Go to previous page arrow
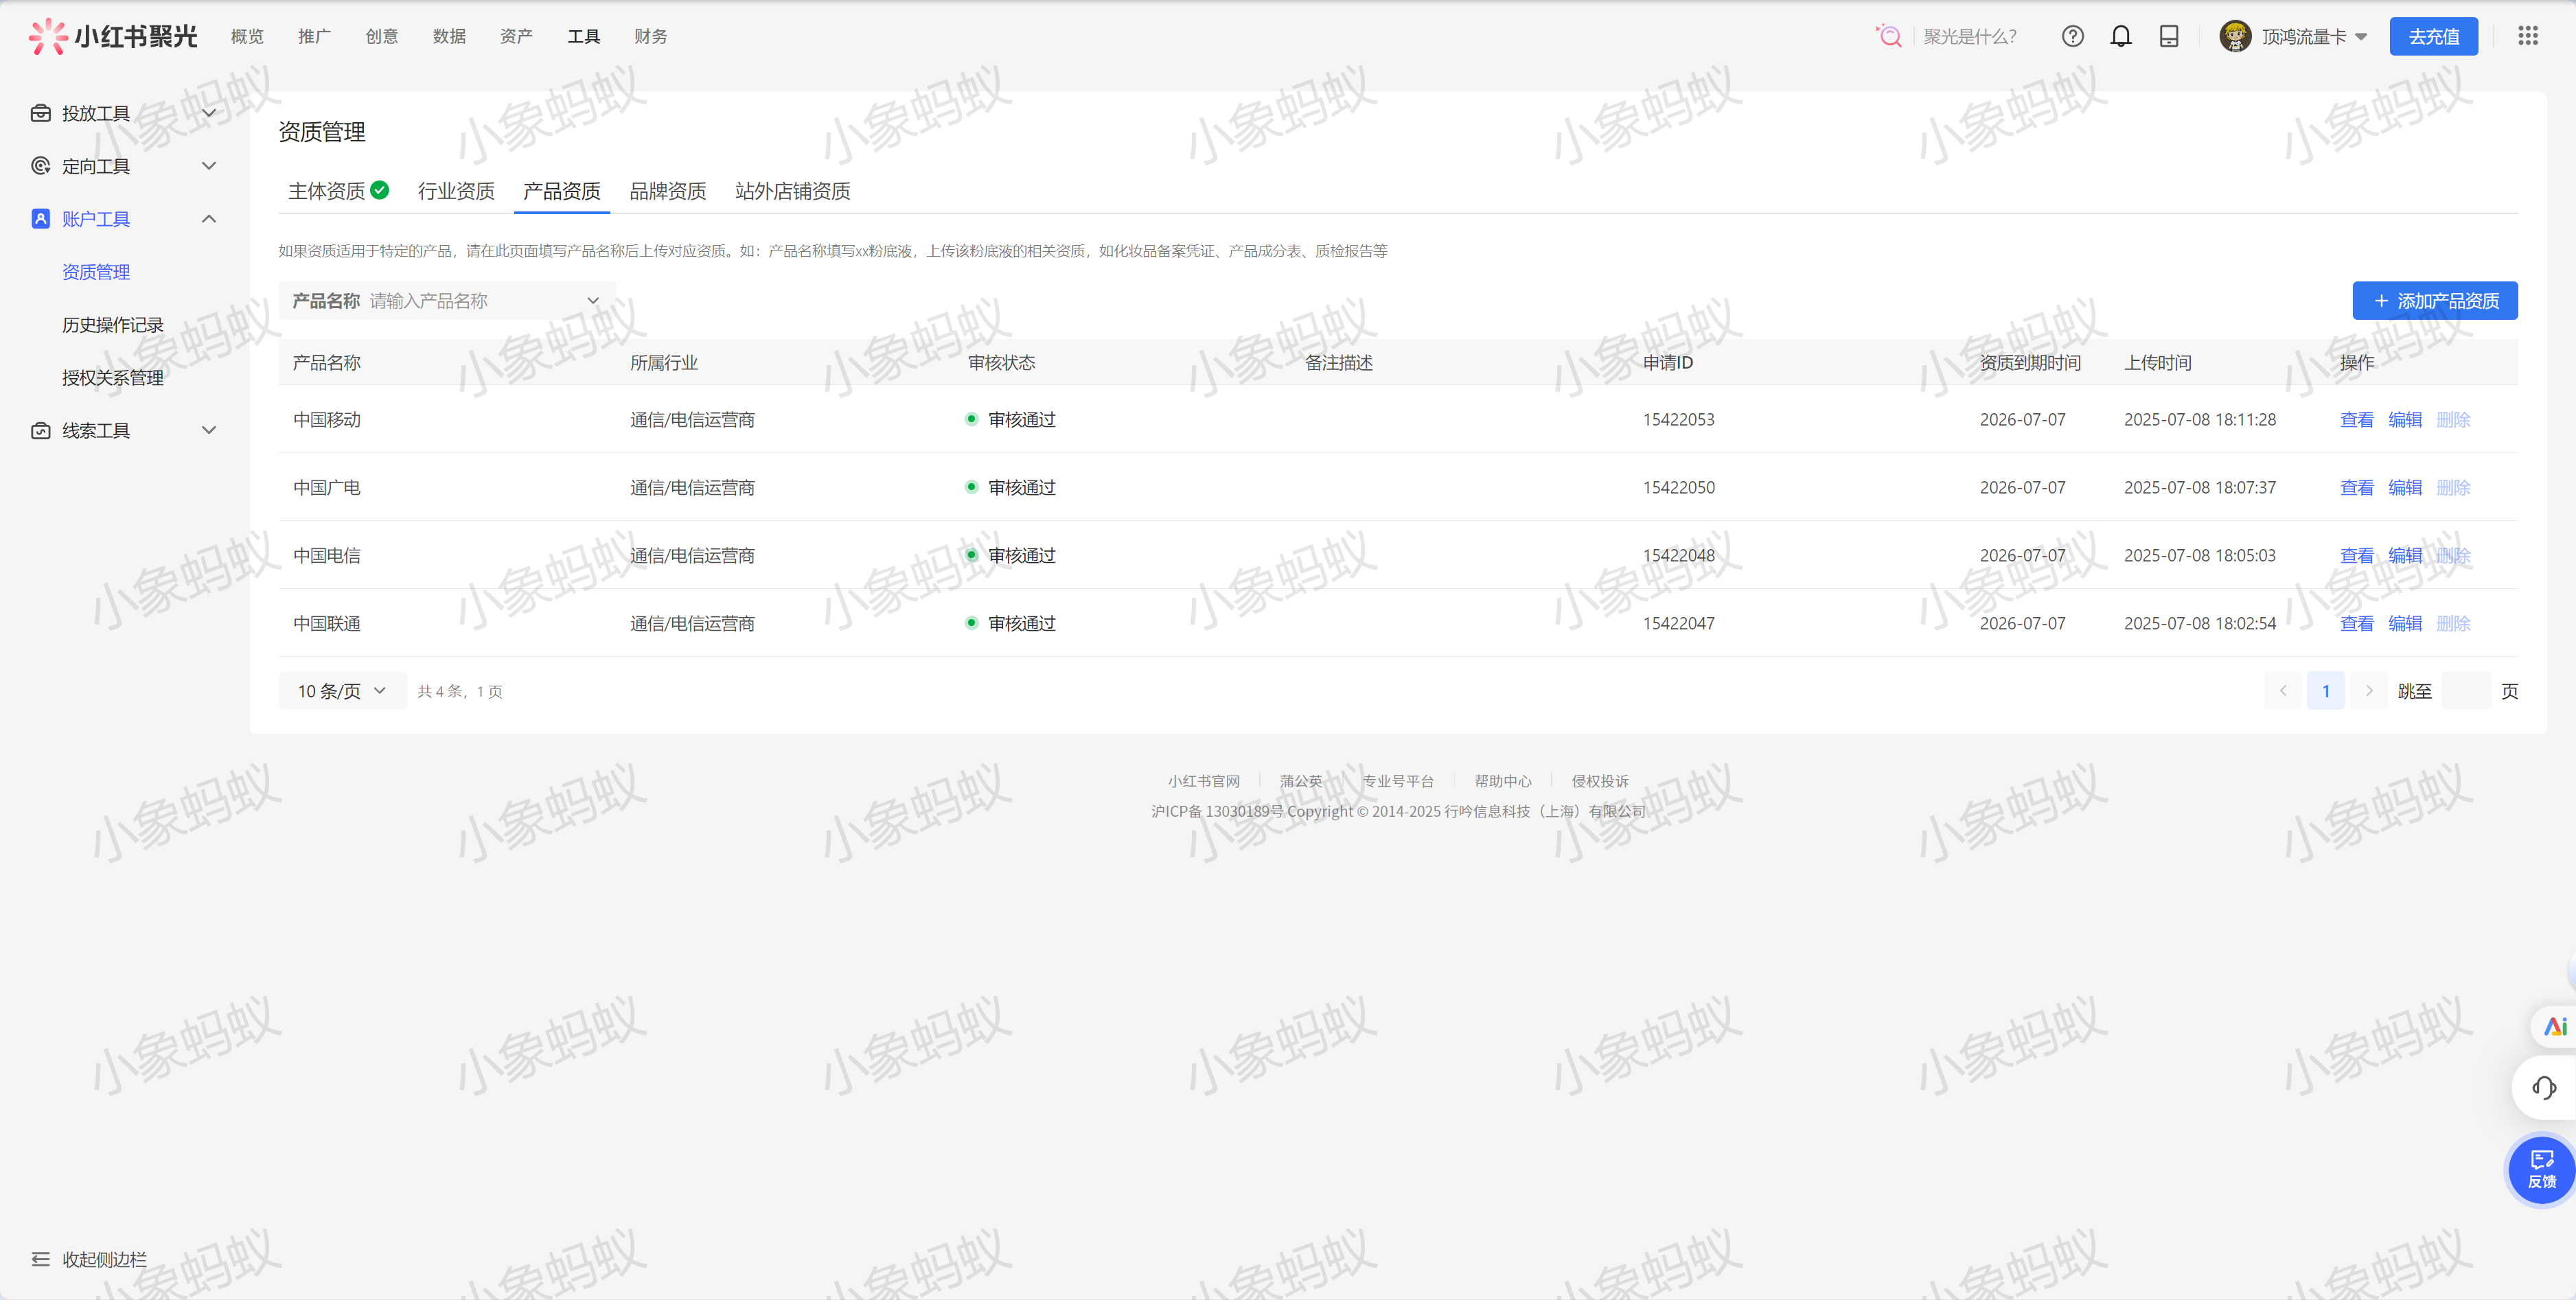Screen dimensions: 2576x1300 coord(2283,691)
